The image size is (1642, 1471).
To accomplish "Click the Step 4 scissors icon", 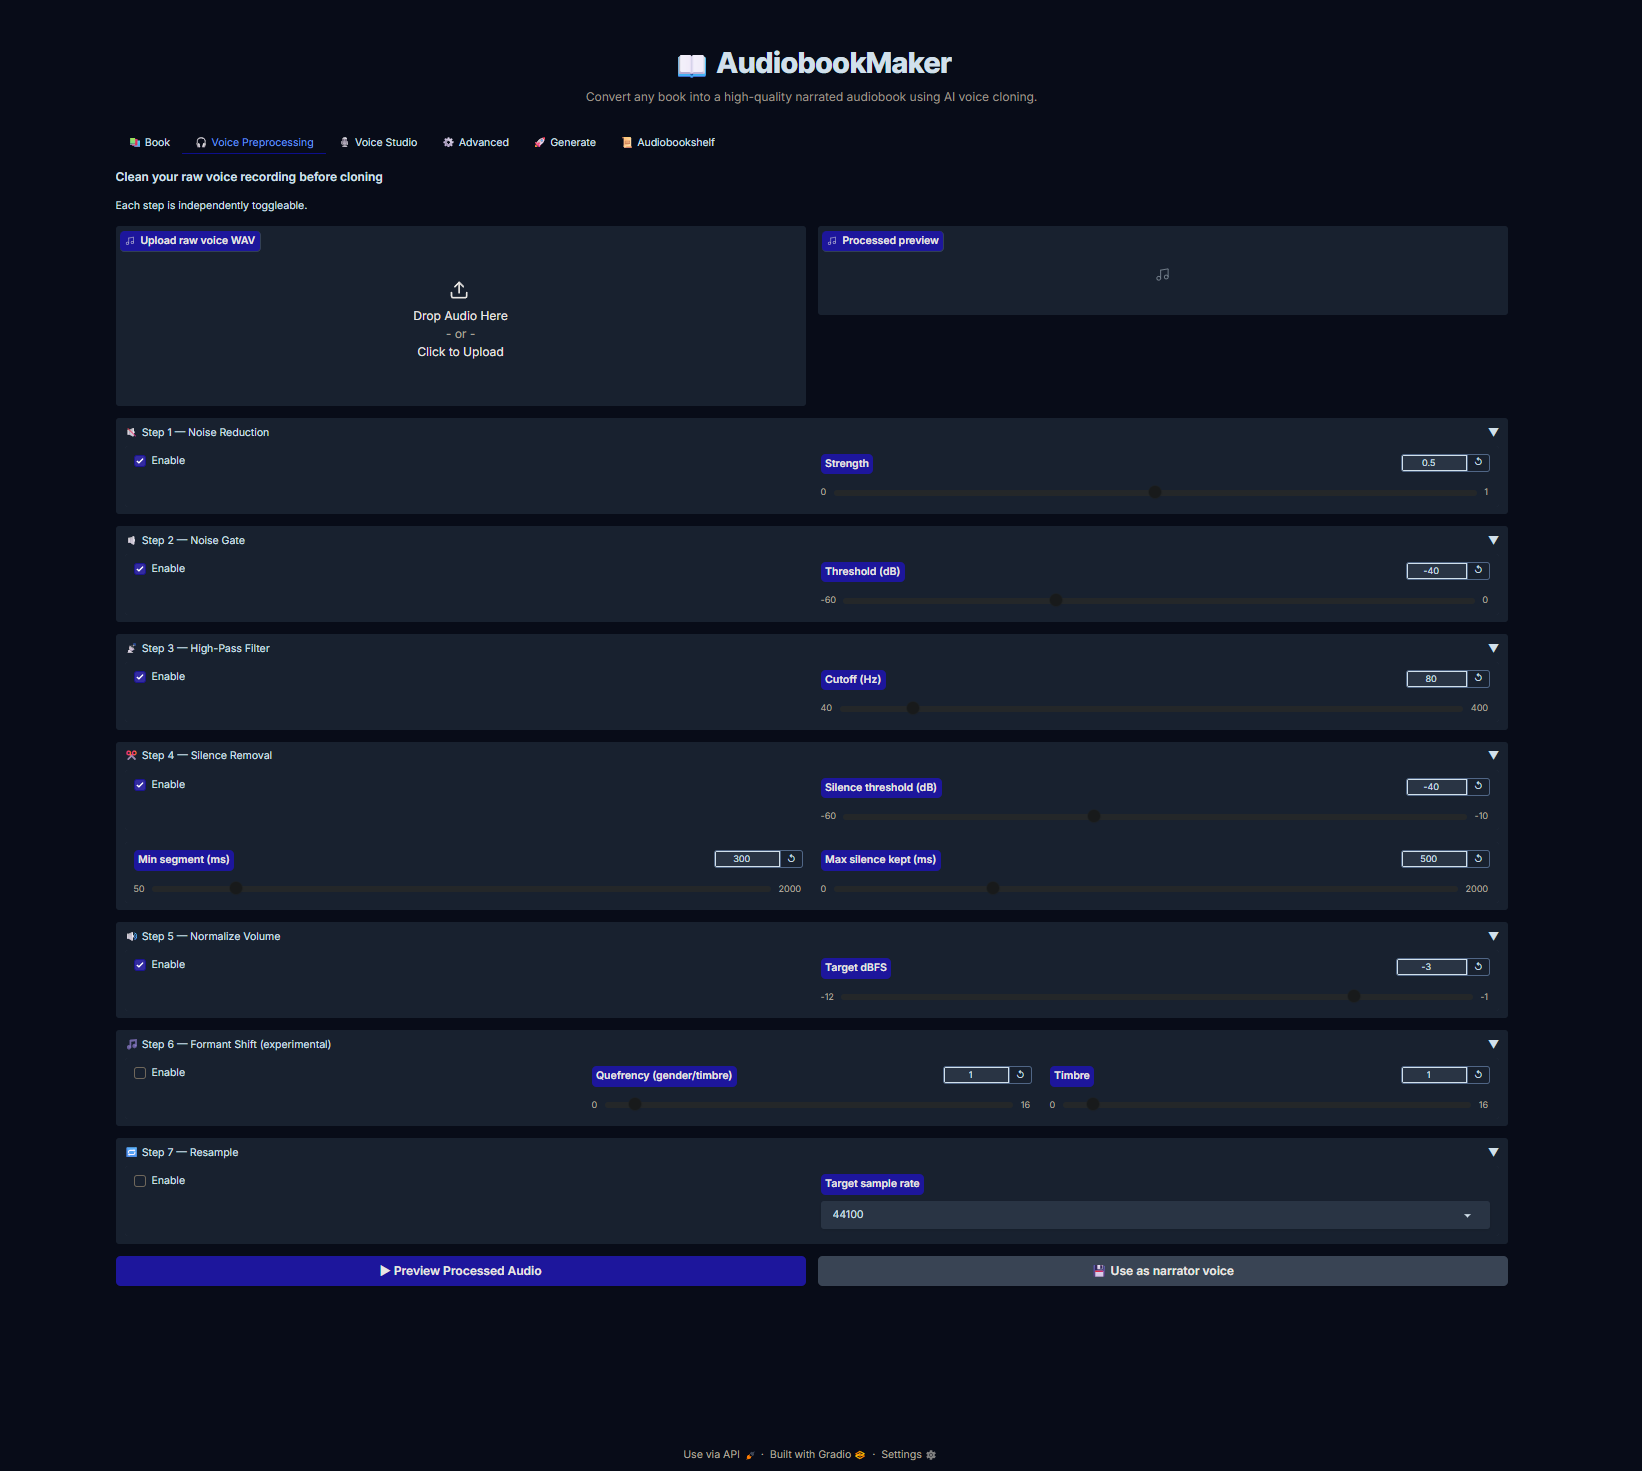I will click(131, 756).
